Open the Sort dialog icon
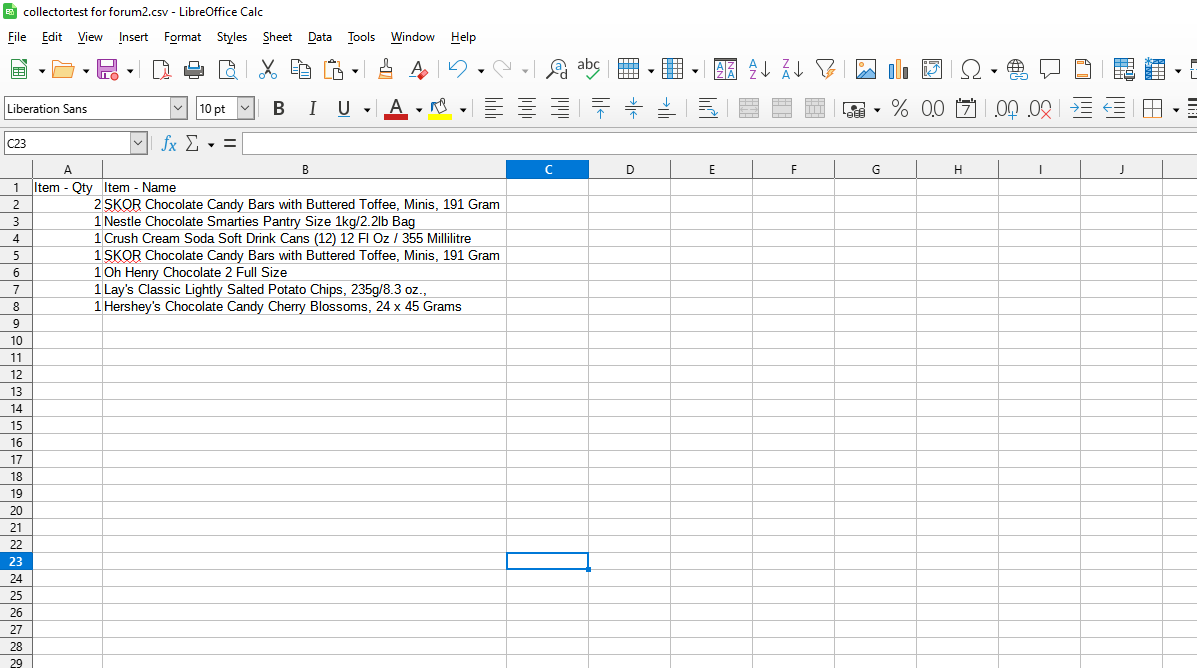Screen dimensions: 1197x668 (x=725, y=69)
